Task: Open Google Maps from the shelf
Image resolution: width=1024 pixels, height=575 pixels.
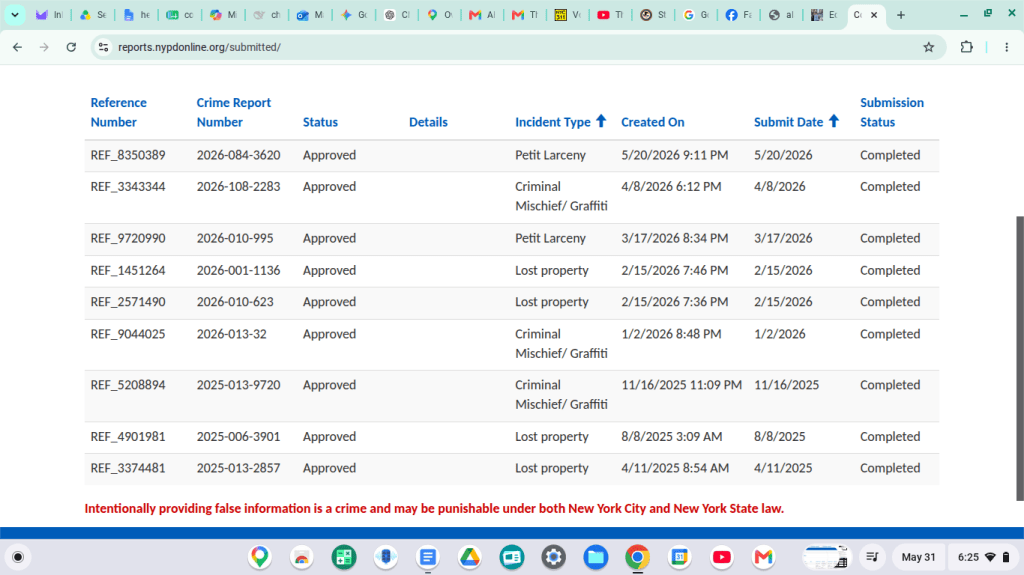Action: coord(260,557)
